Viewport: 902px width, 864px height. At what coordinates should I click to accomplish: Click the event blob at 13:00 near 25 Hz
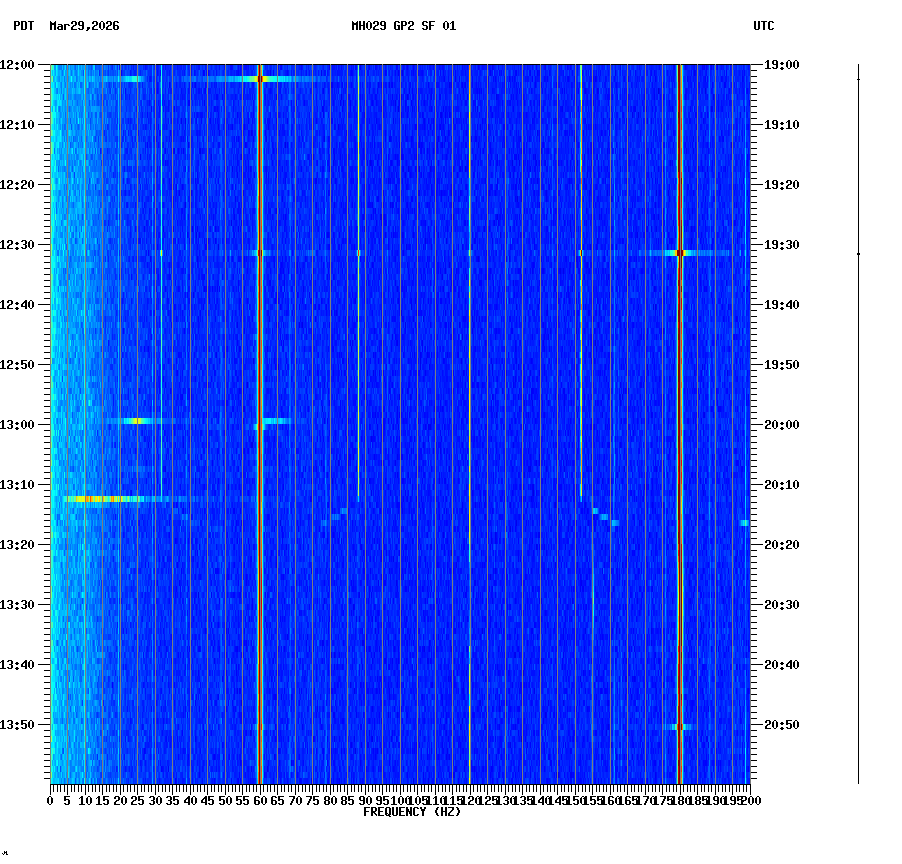135,422
